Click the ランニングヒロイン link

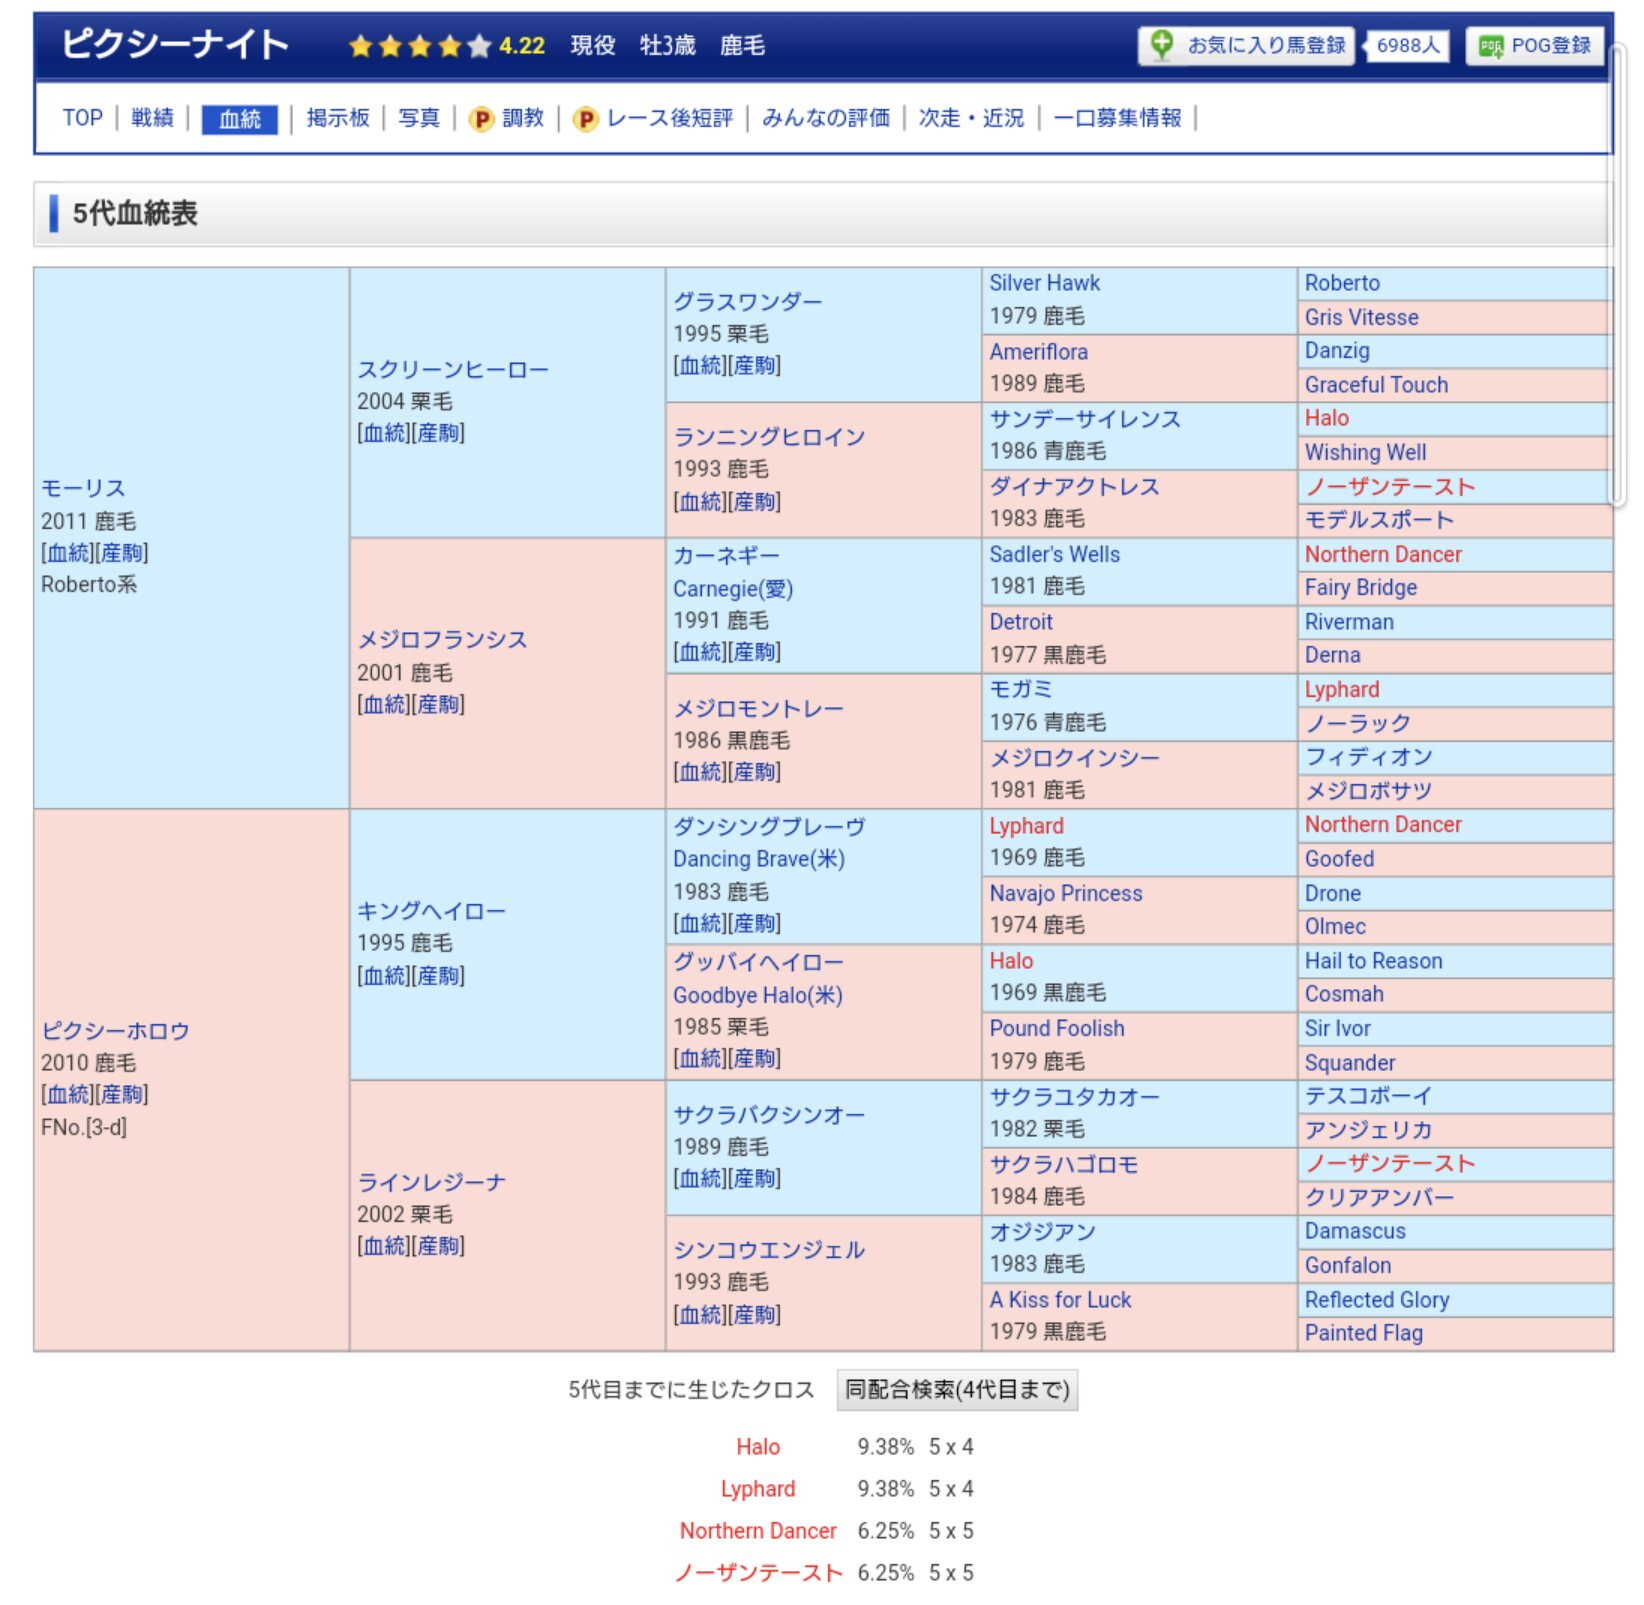[x=769, y=436]
